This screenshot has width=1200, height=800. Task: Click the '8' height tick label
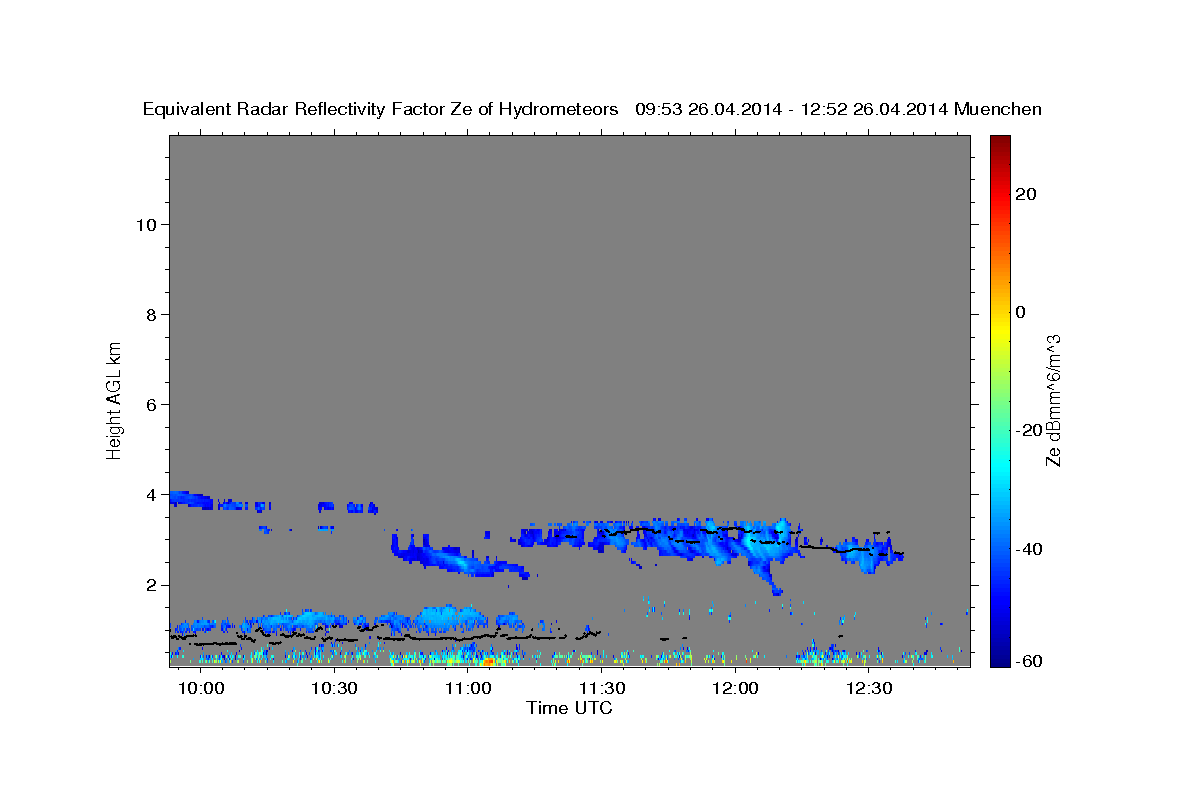pyautogui.click(x=152, y=315)
